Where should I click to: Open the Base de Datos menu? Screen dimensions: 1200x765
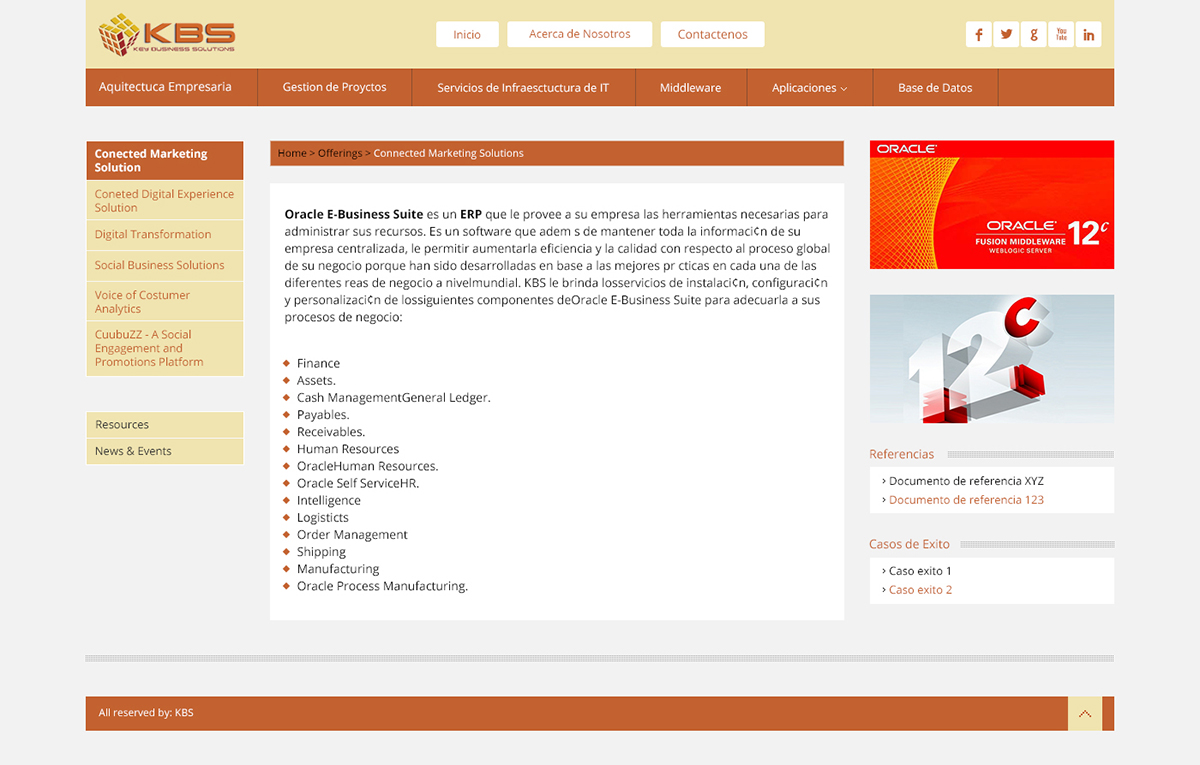[935, 87]
